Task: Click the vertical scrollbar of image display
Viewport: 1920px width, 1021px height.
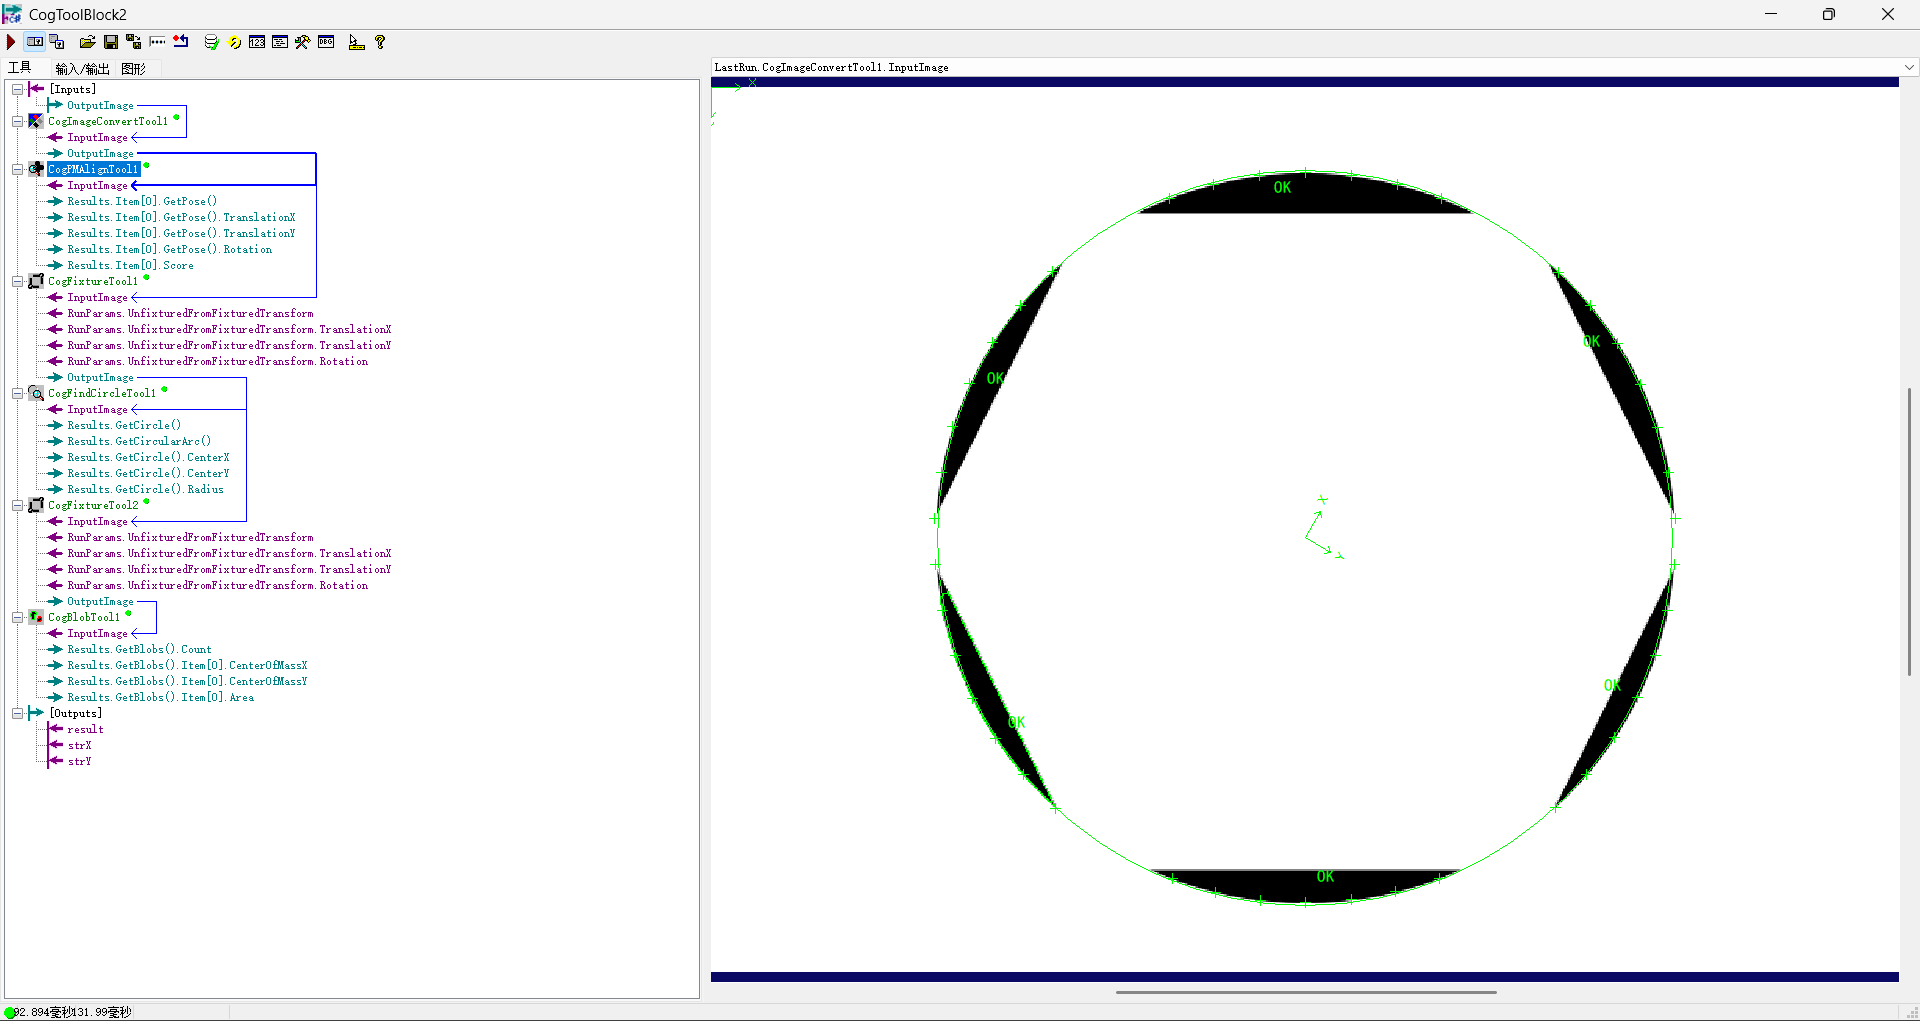Action: point(1909,532)
